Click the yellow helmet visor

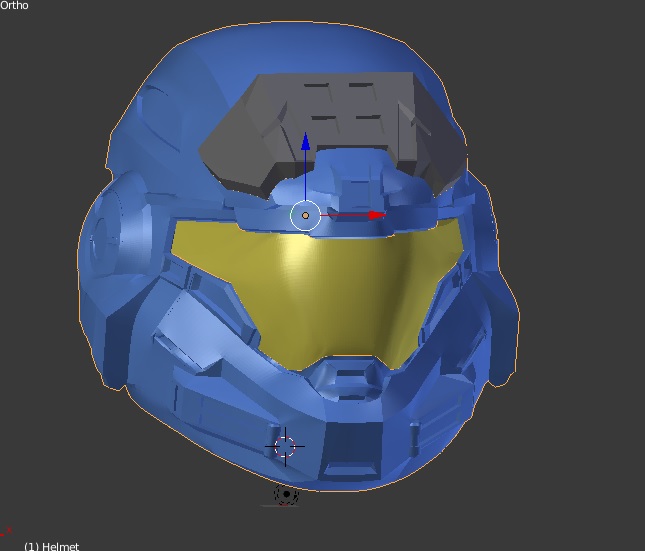point(317,296)
